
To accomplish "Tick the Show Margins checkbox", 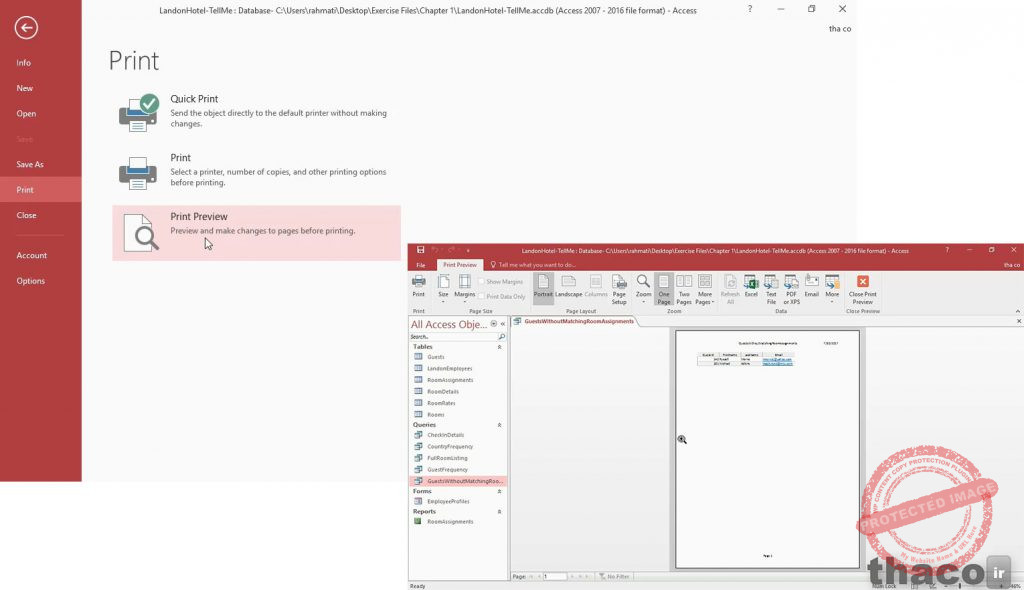I will [x=481, y=282].
